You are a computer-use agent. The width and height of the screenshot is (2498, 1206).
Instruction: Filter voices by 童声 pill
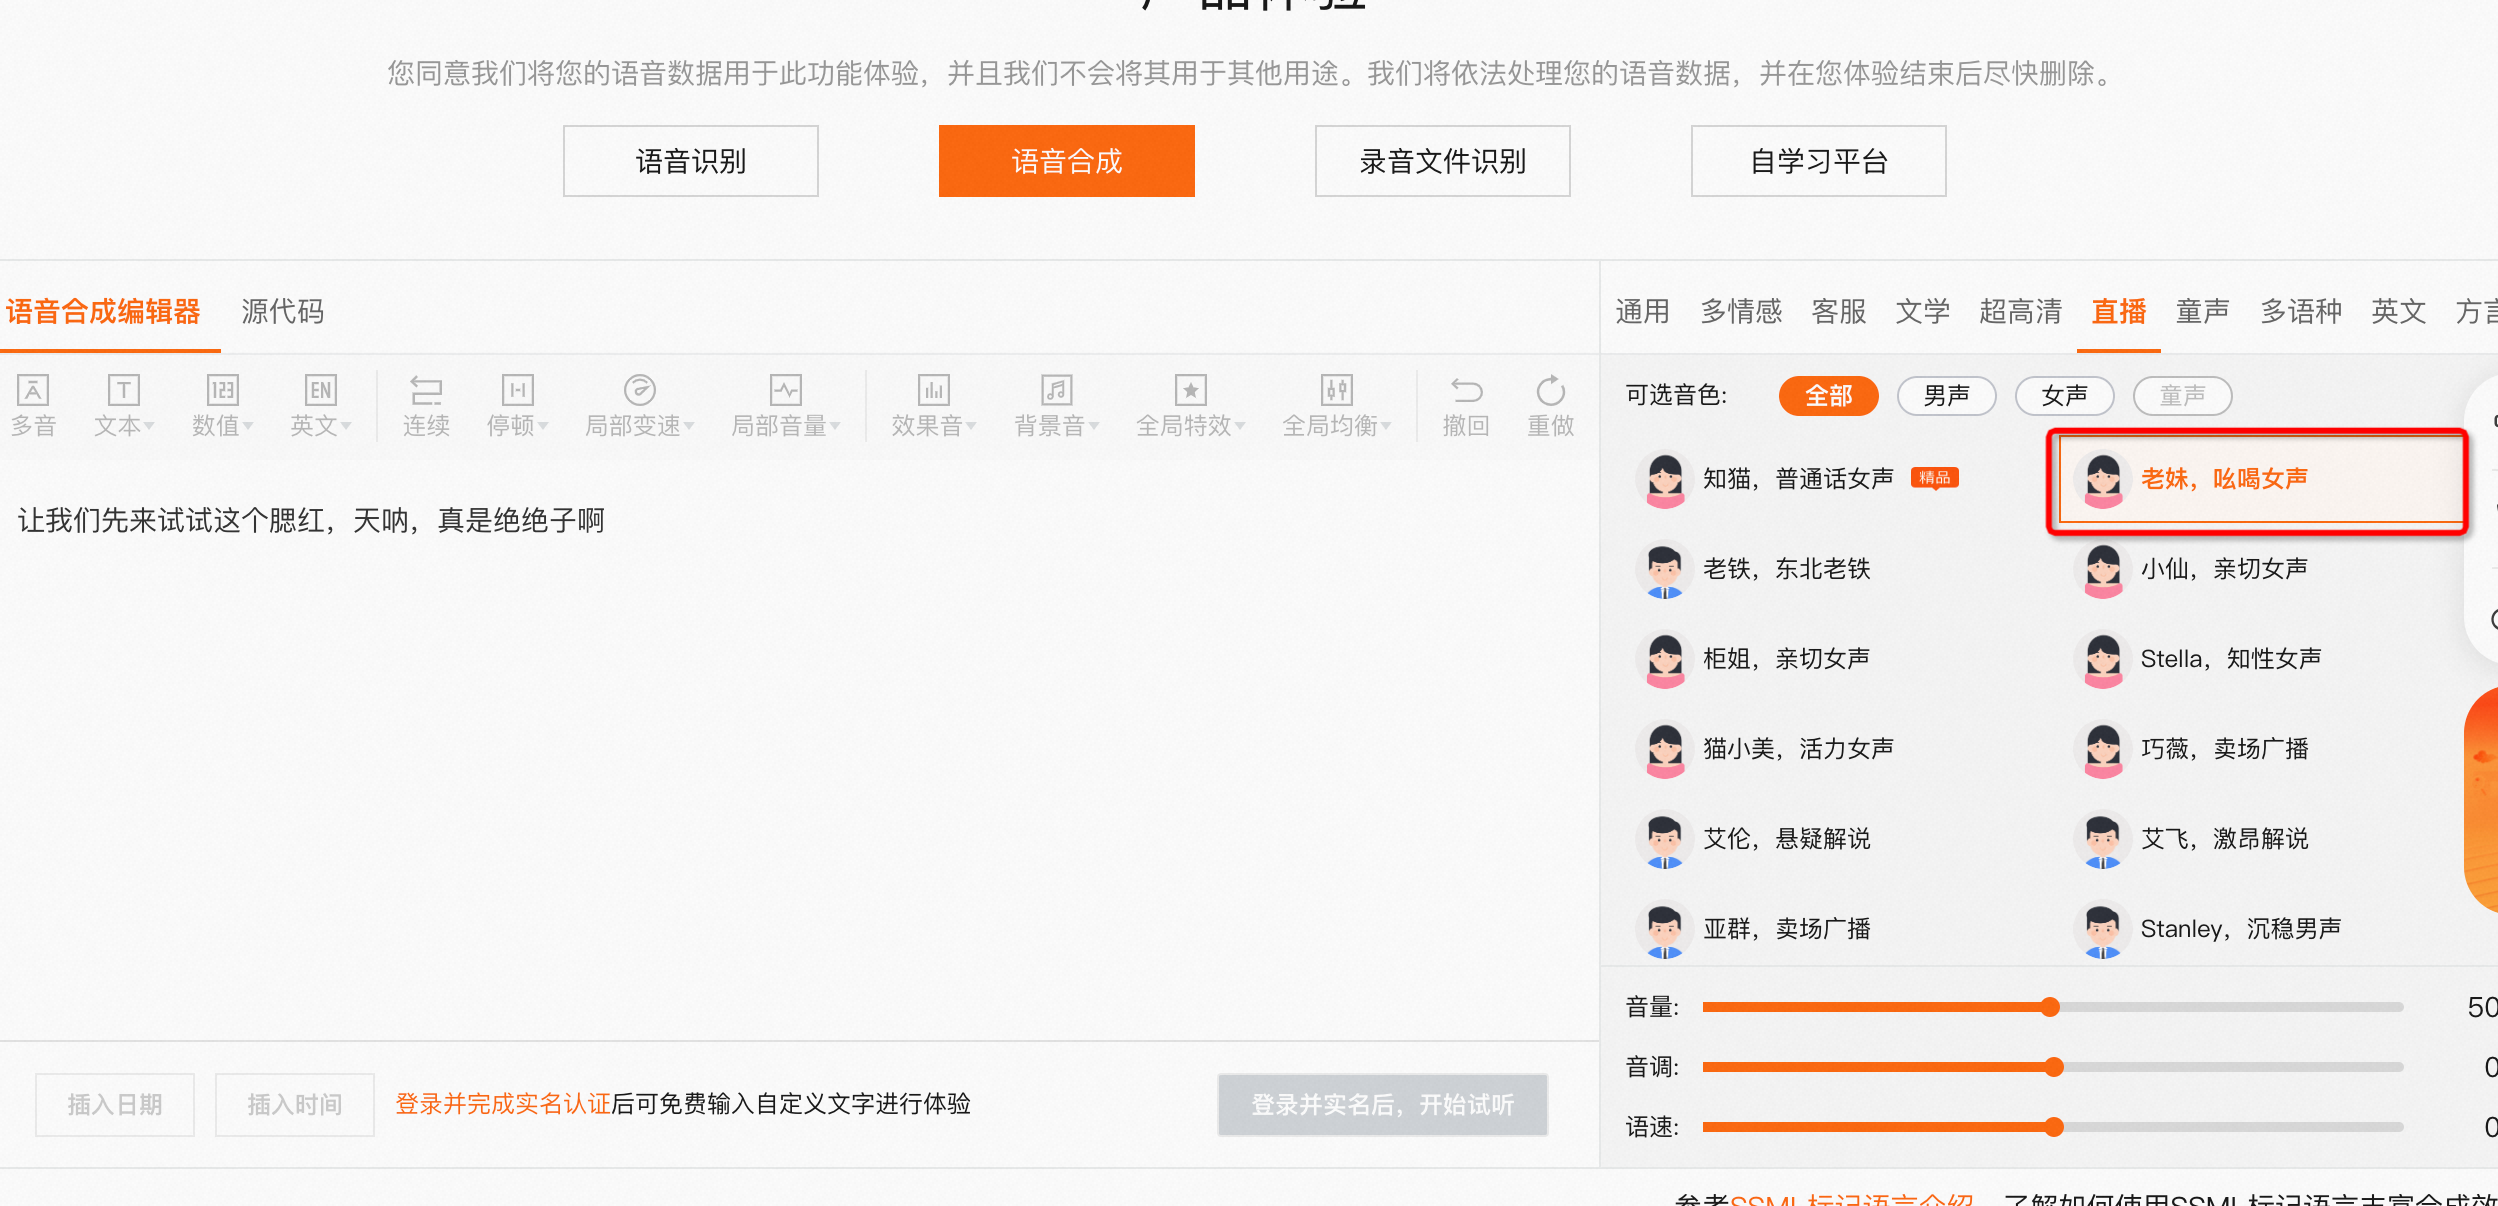pos(2182,396)
